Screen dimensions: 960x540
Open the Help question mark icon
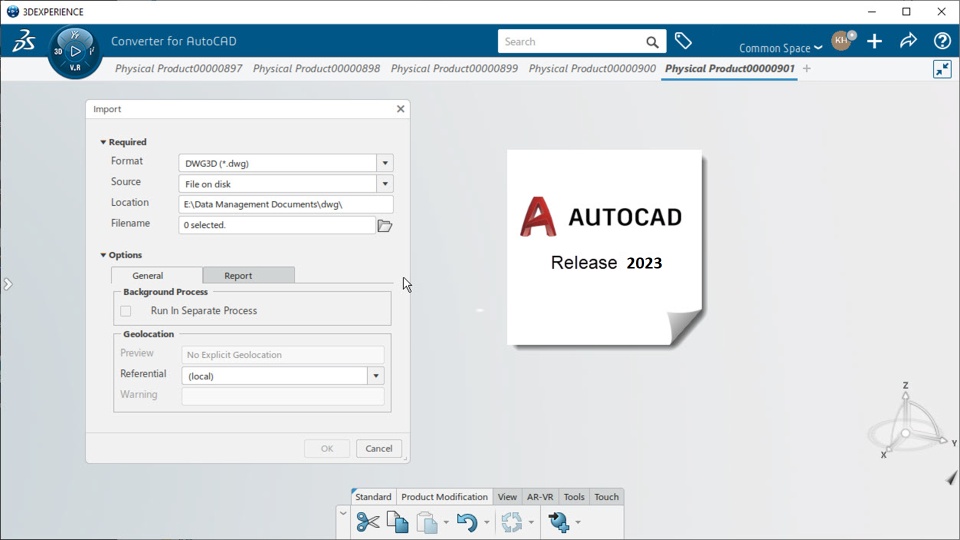[x=942, y=41]
